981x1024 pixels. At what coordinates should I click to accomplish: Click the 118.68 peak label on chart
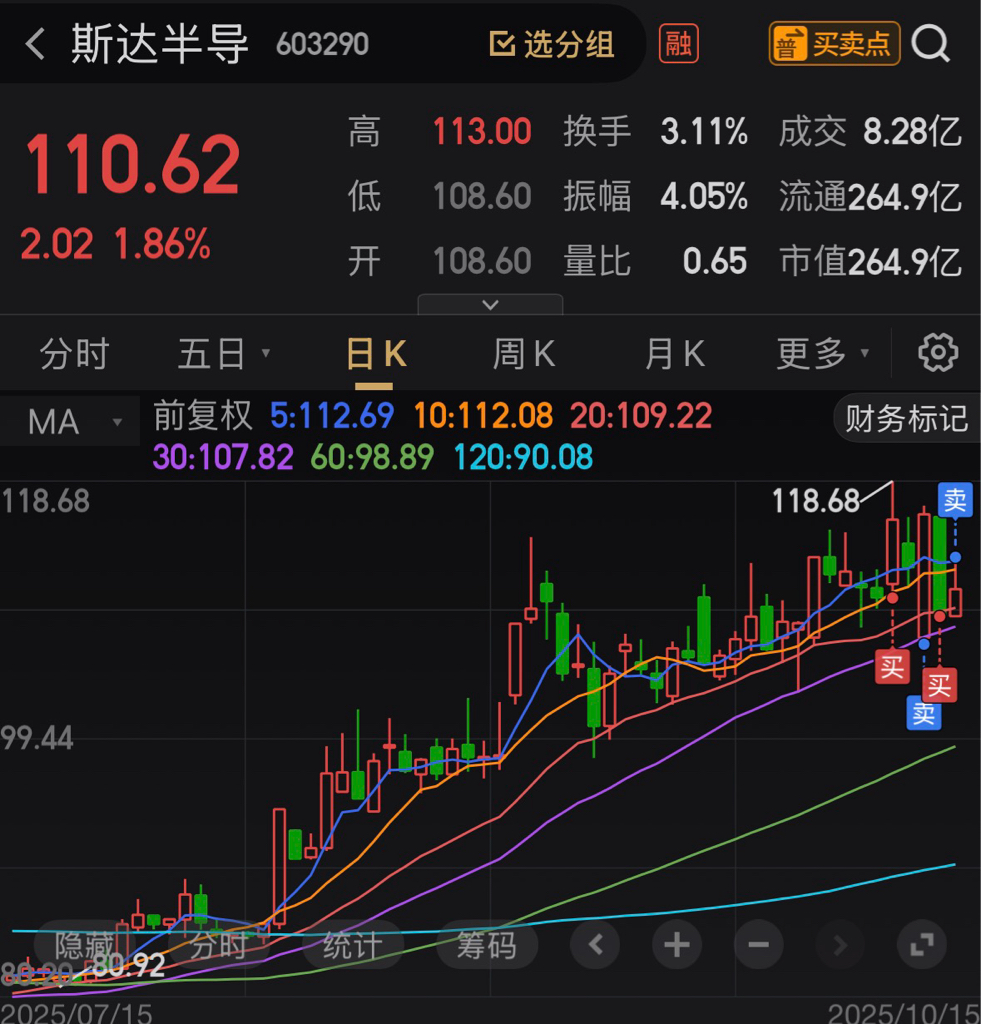pyautogui.click(x=816, y=502)
